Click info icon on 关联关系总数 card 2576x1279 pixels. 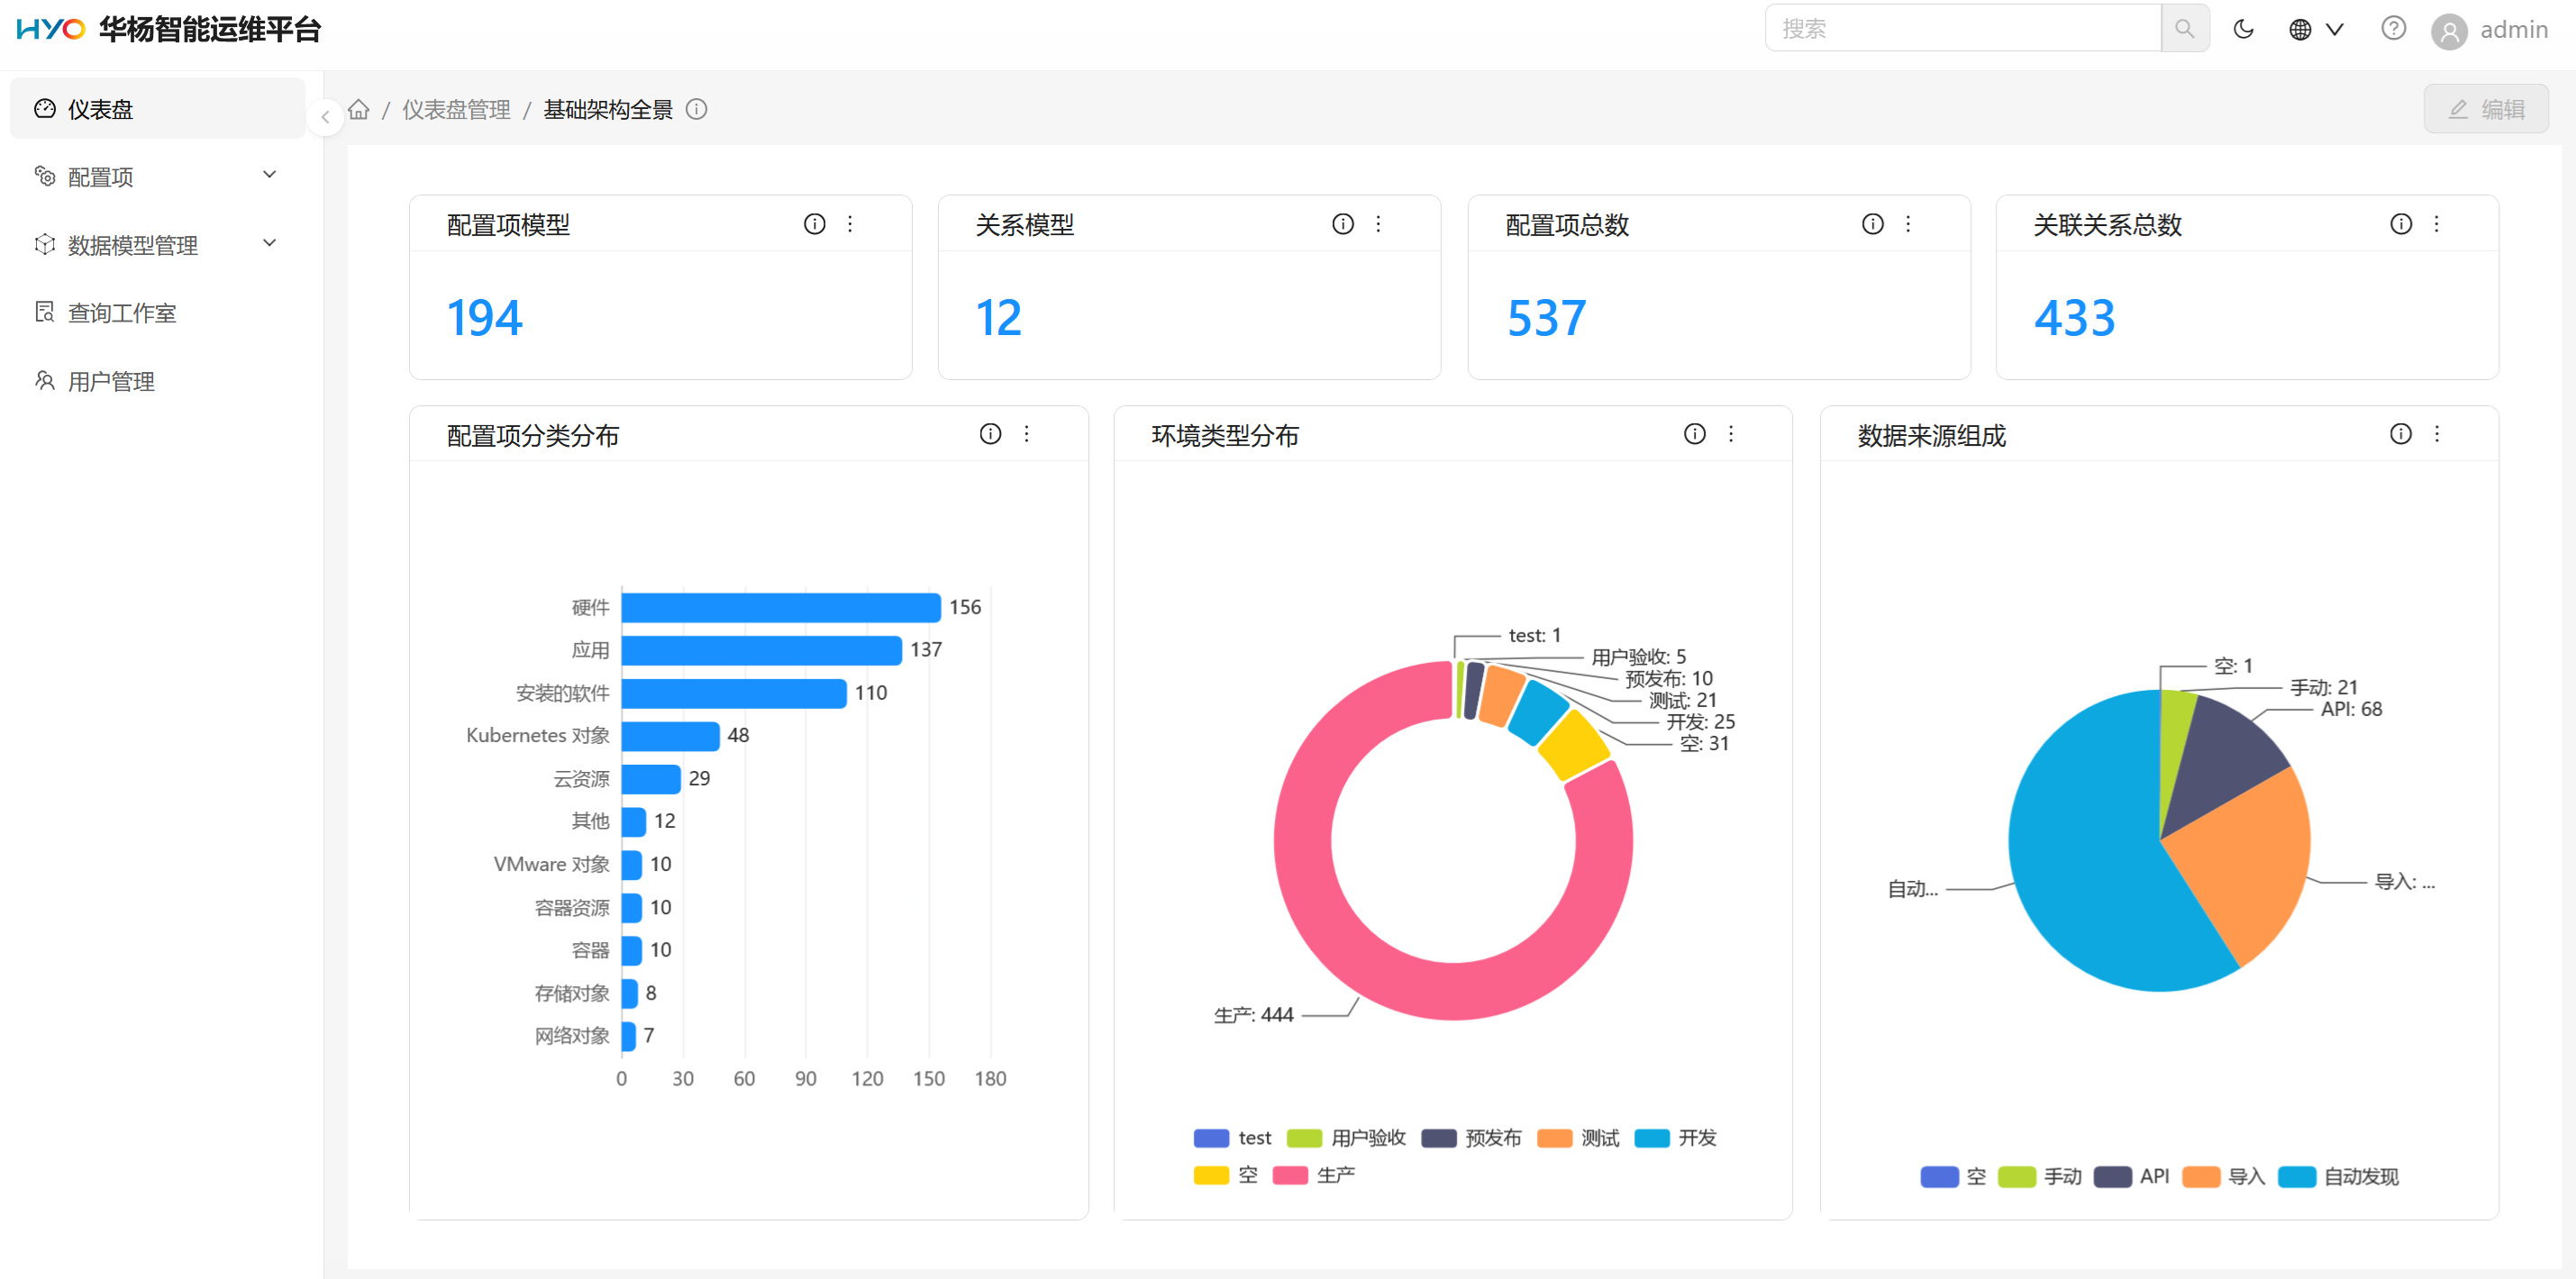tap(2400, 224)
